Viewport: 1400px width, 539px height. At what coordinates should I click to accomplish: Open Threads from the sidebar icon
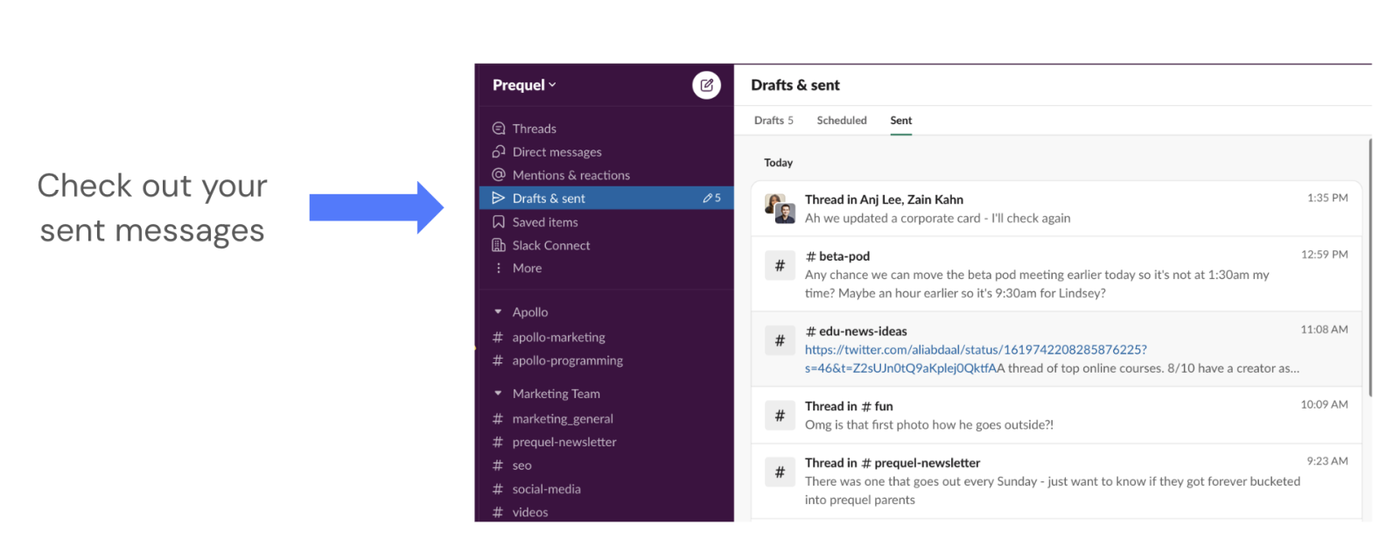click(498, 128)
